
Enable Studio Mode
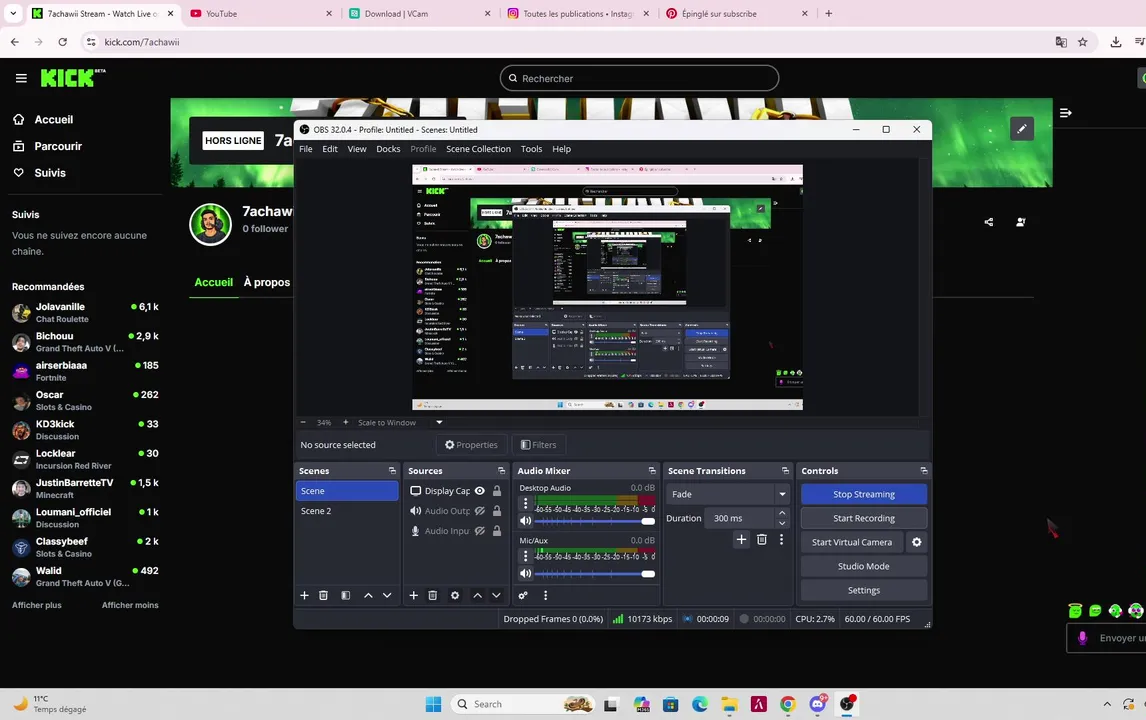point(864,566)
